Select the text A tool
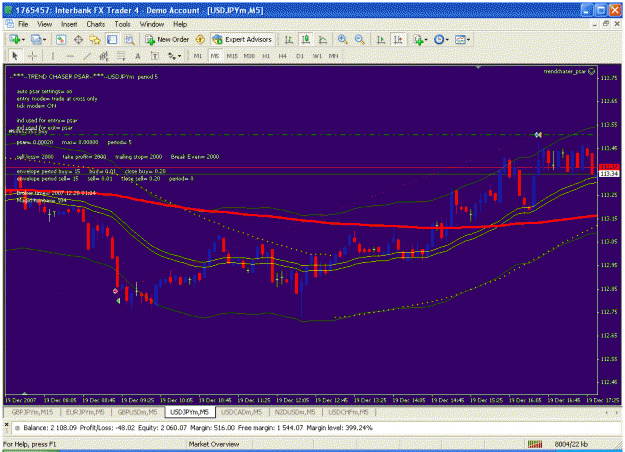625x452 pixels. pos(138,56)
